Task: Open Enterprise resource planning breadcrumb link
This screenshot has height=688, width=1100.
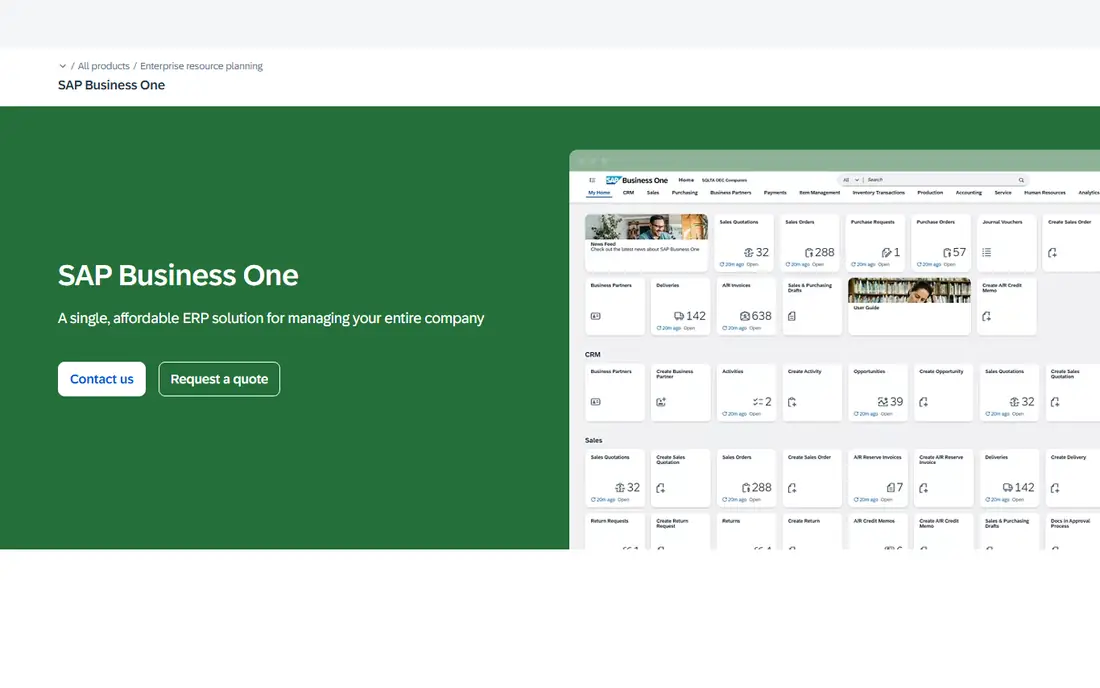Action: [201, 66]
